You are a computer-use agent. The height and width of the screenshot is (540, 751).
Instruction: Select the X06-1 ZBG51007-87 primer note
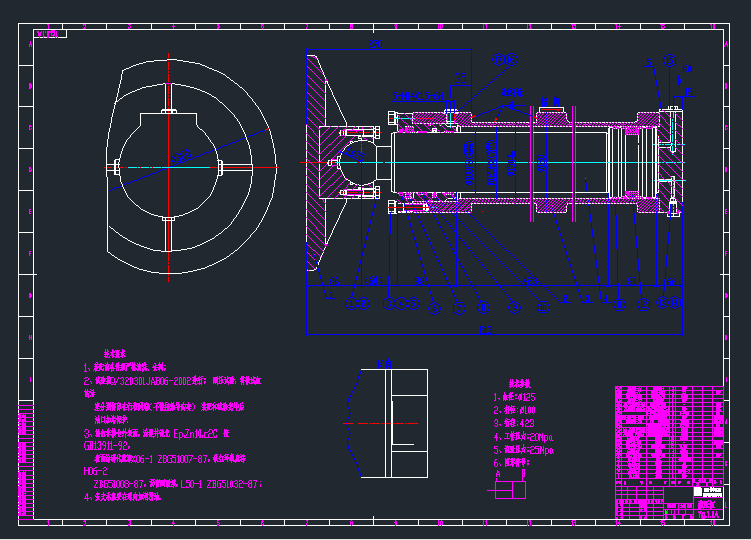click(170, 459)
